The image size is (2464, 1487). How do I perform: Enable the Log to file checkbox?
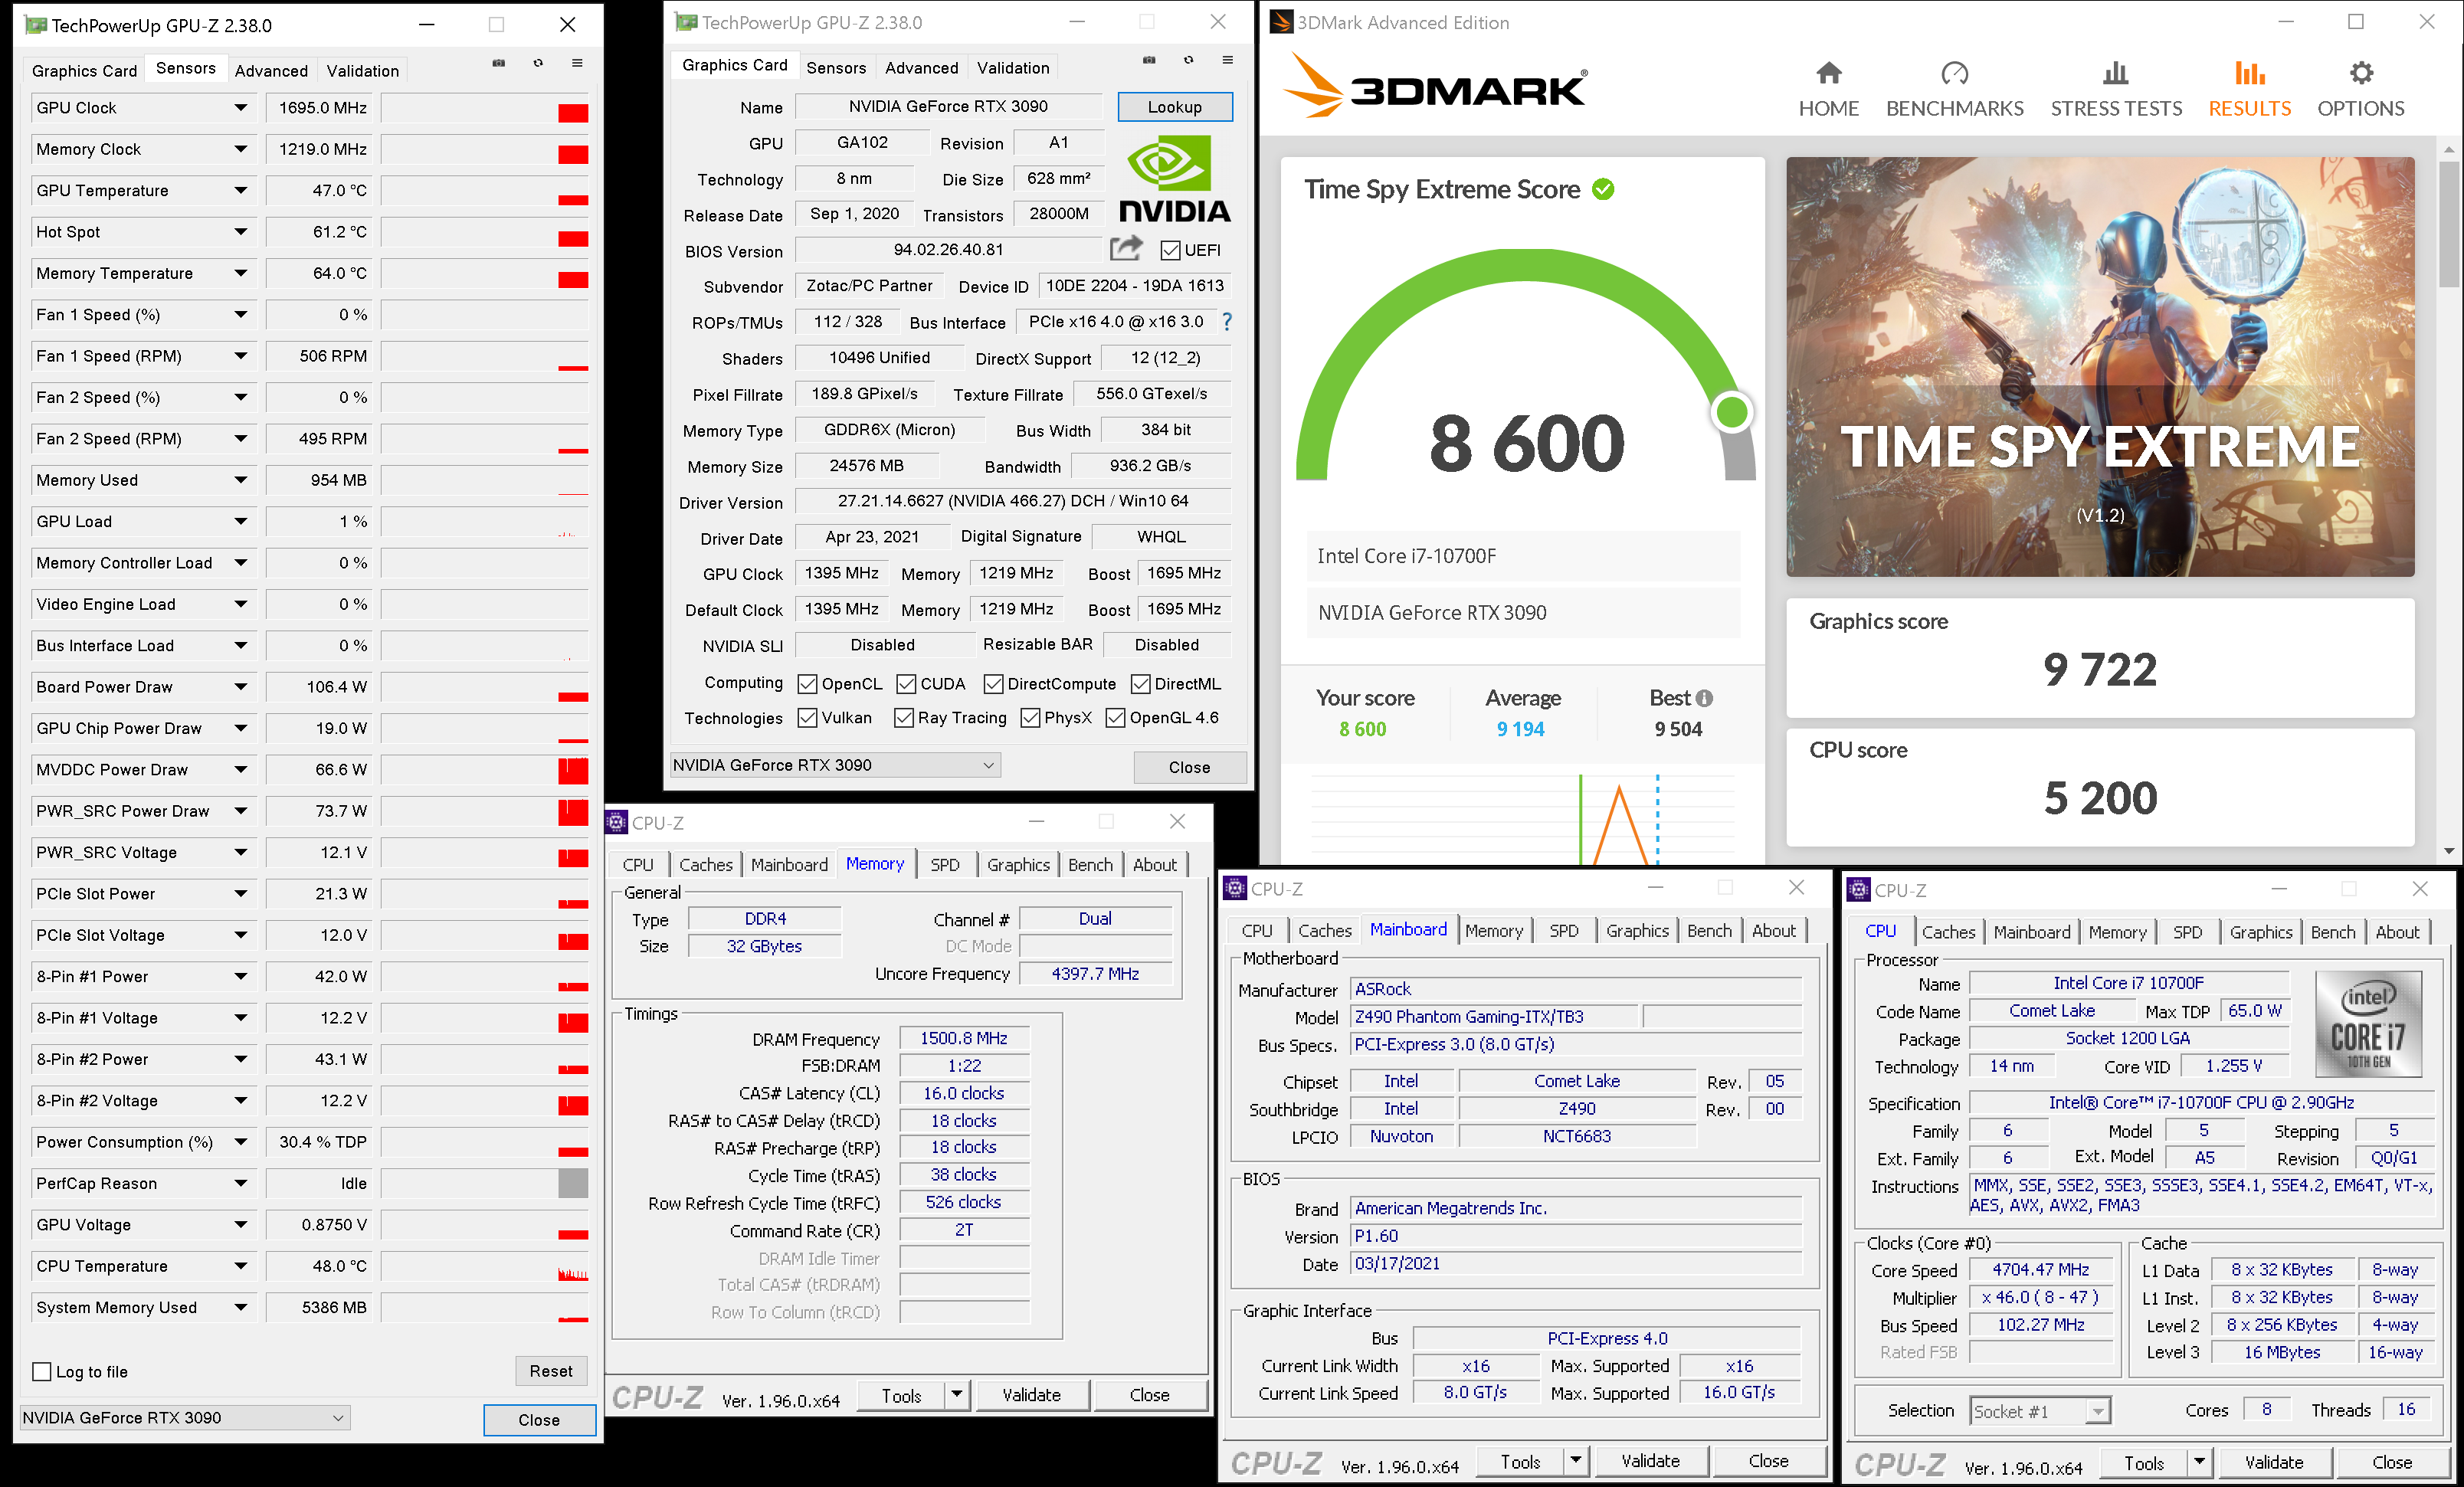[42, 1372]
